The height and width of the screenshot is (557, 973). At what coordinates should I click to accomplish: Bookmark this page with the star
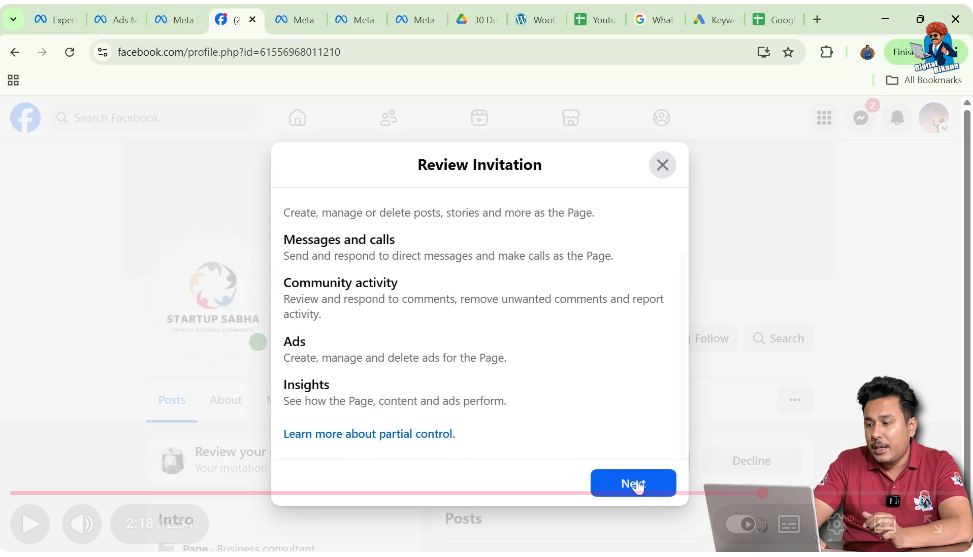[x=788, y=52]
